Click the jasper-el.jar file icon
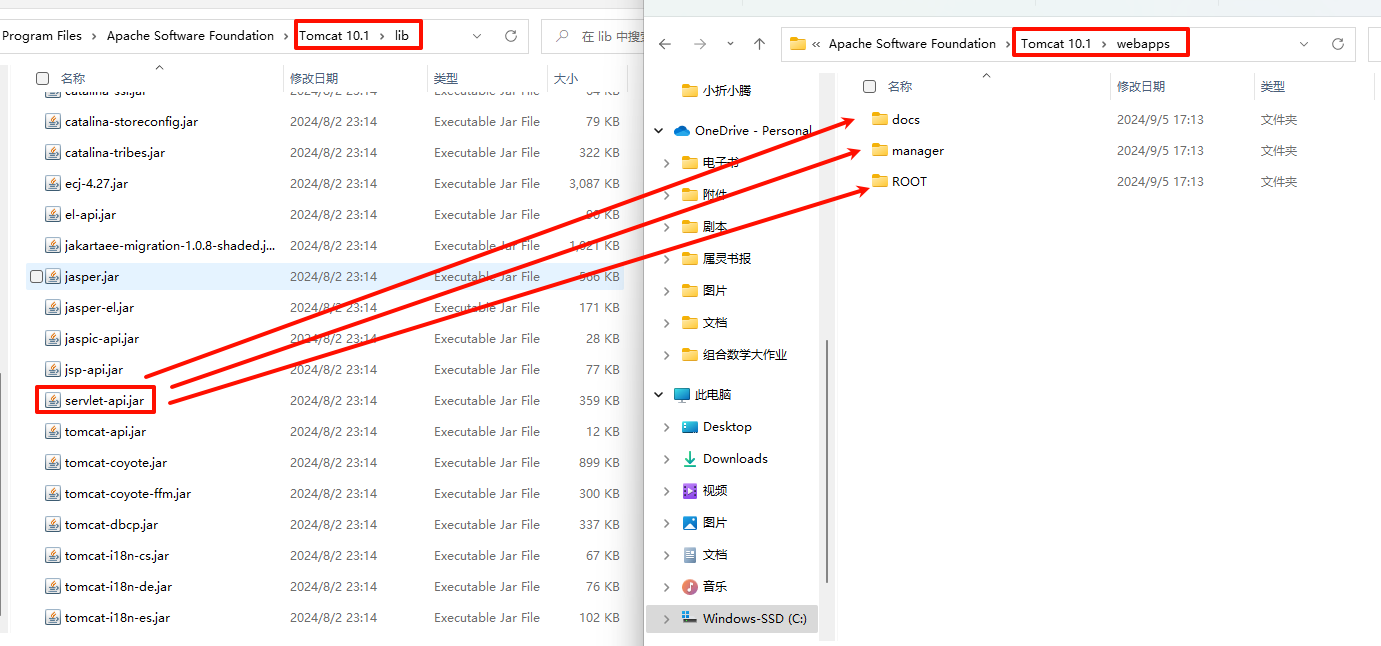Image resolution: width=1381 pixels, height=646 pixels. [53, 308]
